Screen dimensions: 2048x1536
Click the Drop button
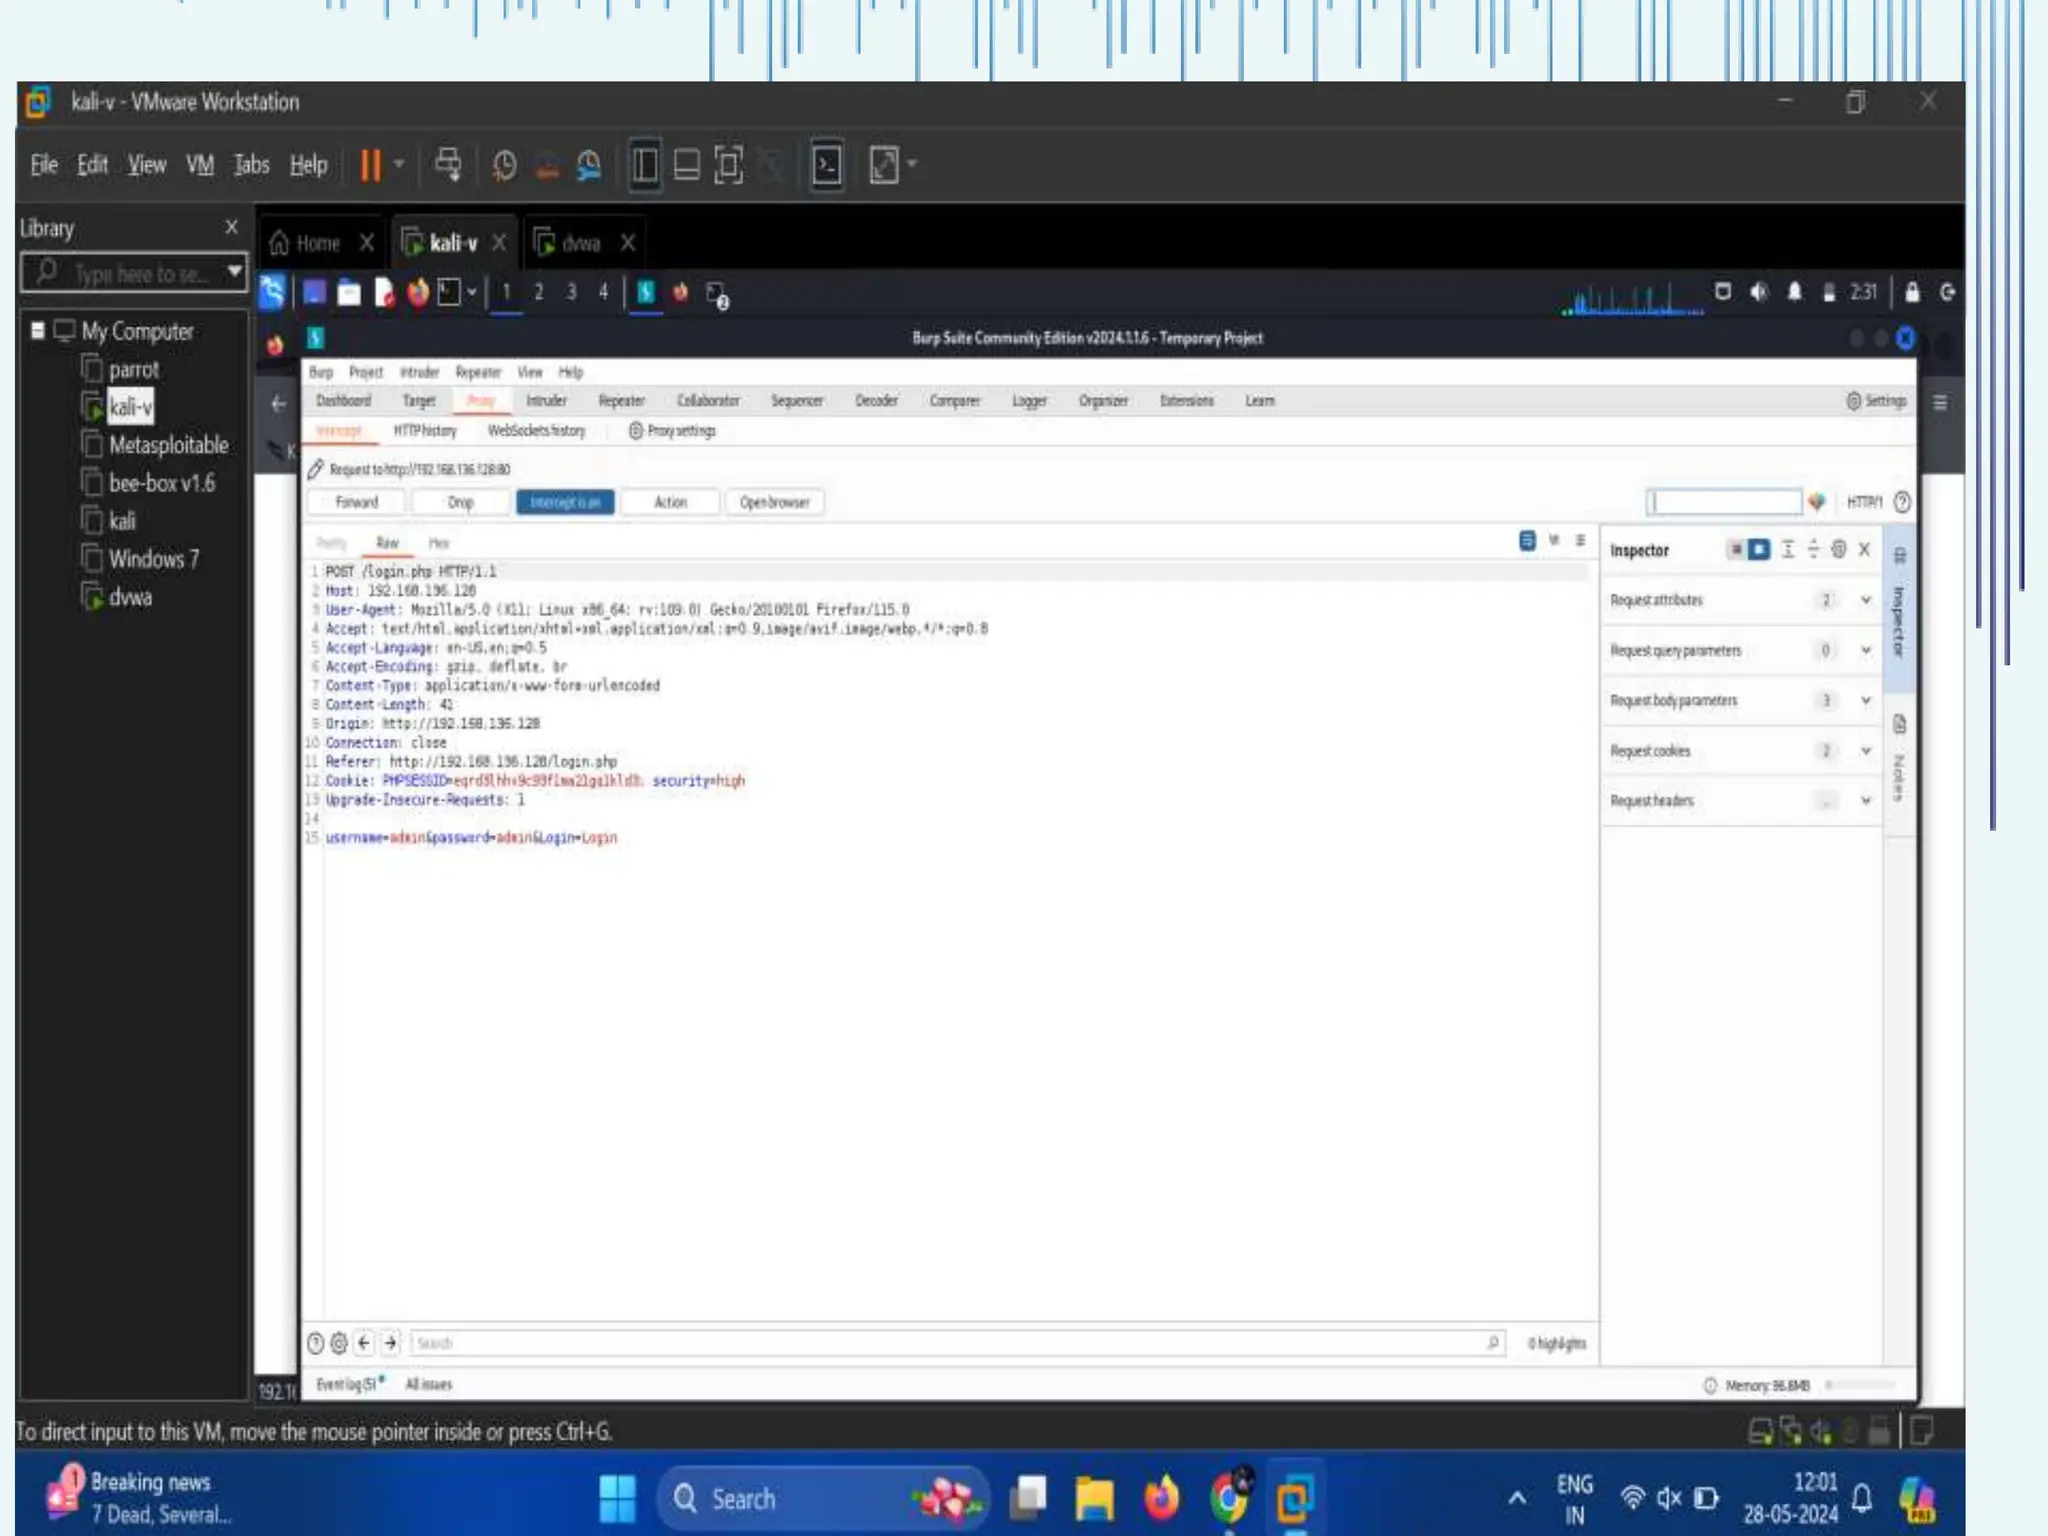coord(460,502)
